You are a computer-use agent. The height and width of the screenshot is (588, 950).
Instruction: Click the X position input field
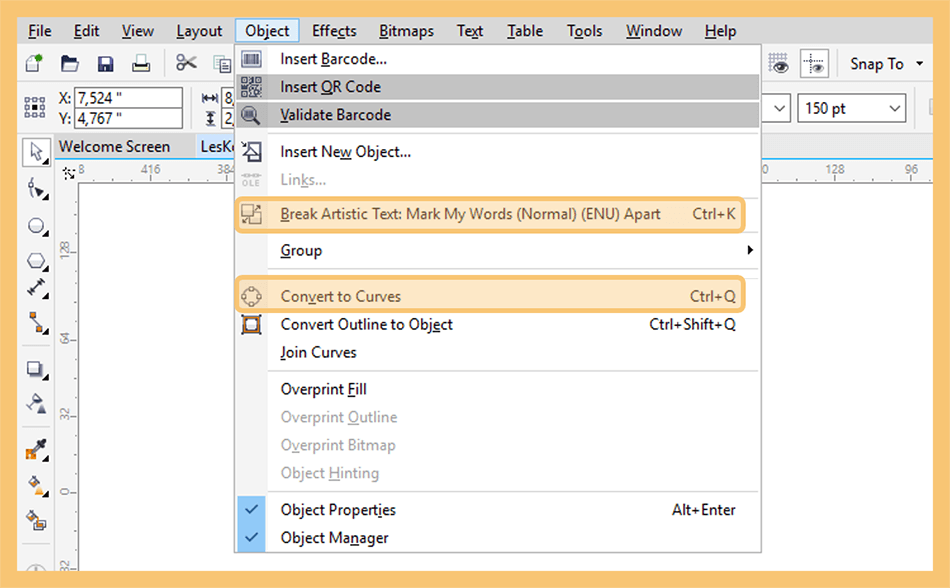(128, 97)
